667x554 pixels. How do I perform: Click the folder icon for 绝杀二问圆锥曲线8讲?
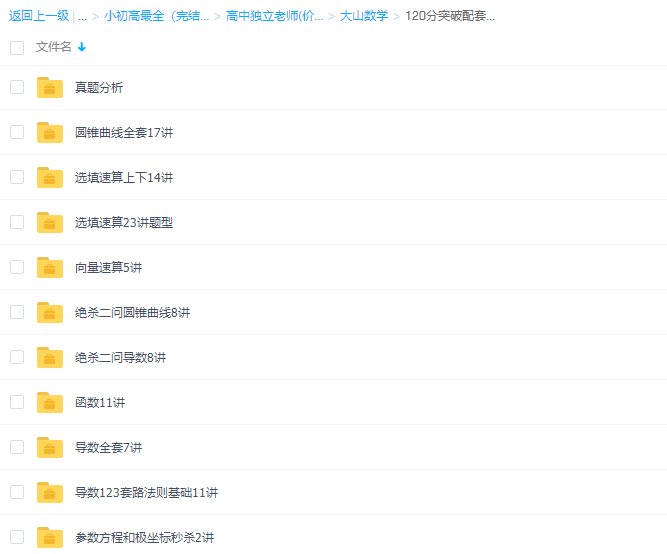[50, 313]
